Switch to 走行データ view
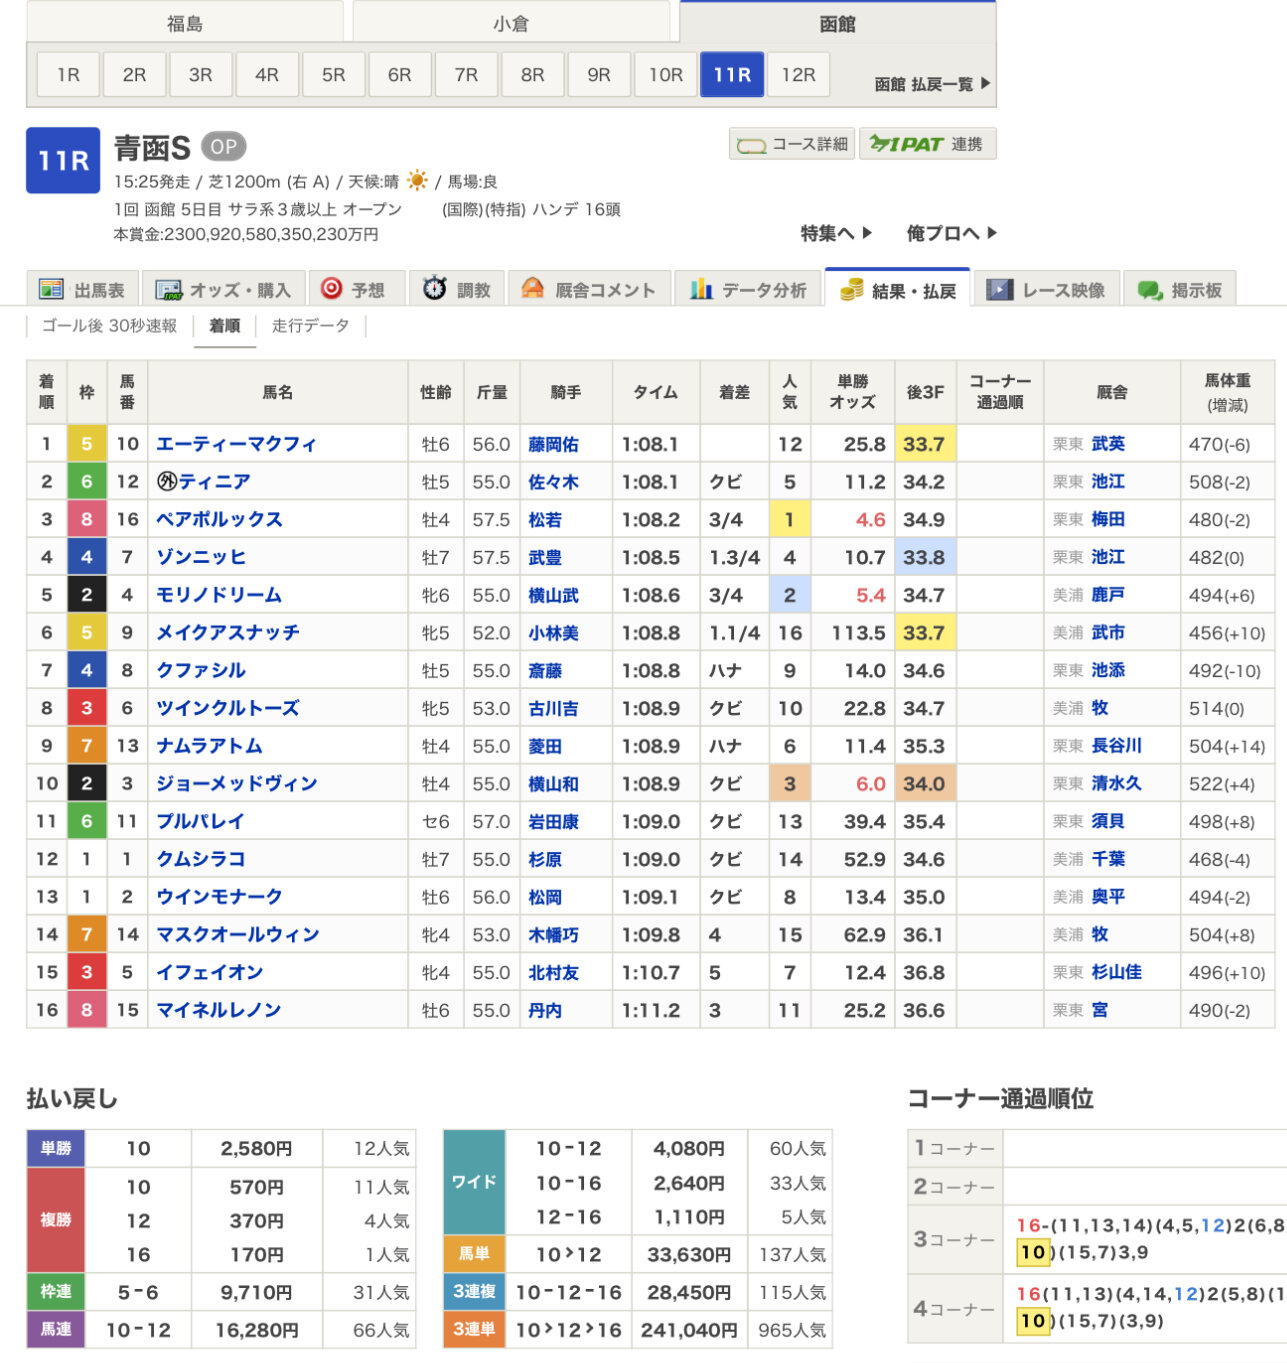 coord(310,326)
